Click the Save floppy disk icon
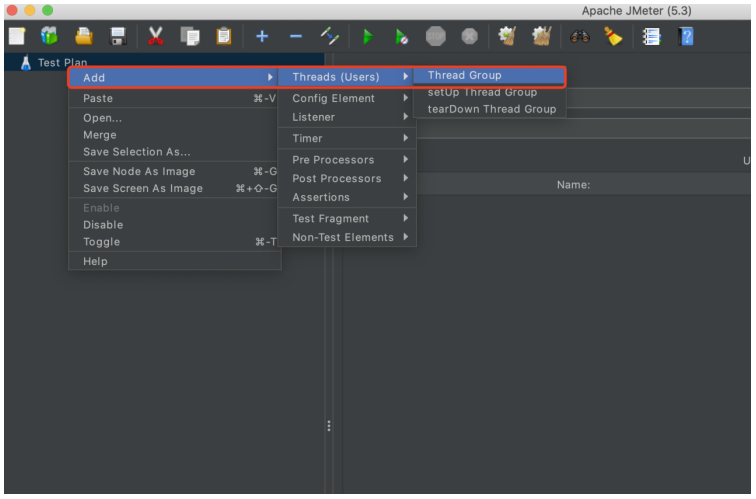 click(118, 36)
